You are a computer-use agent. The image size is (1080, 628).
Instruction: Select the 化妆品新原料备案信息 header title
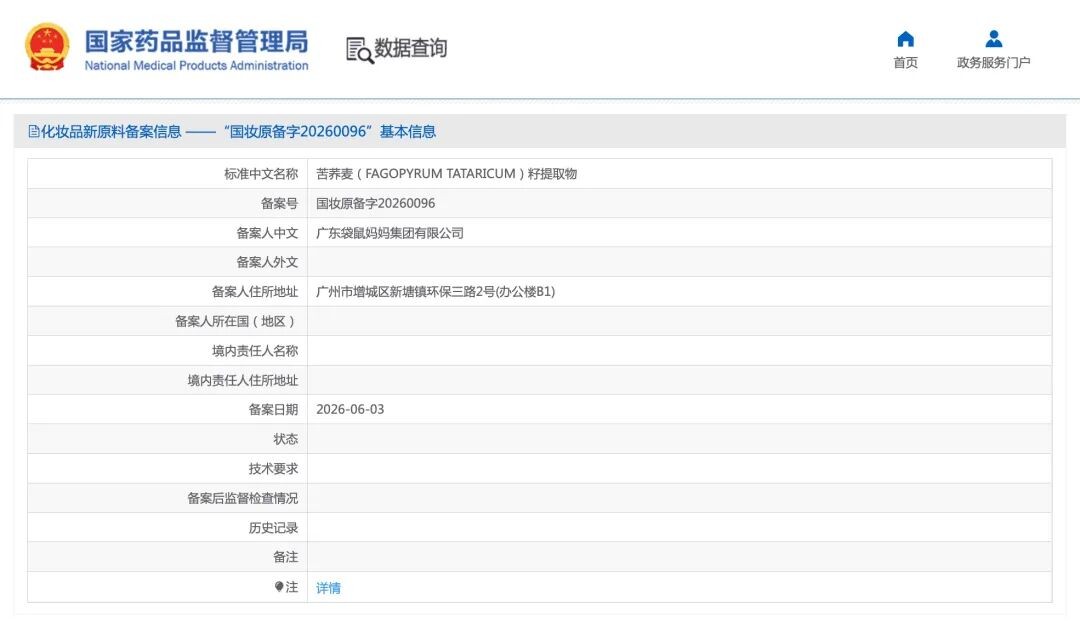point(112,132)
